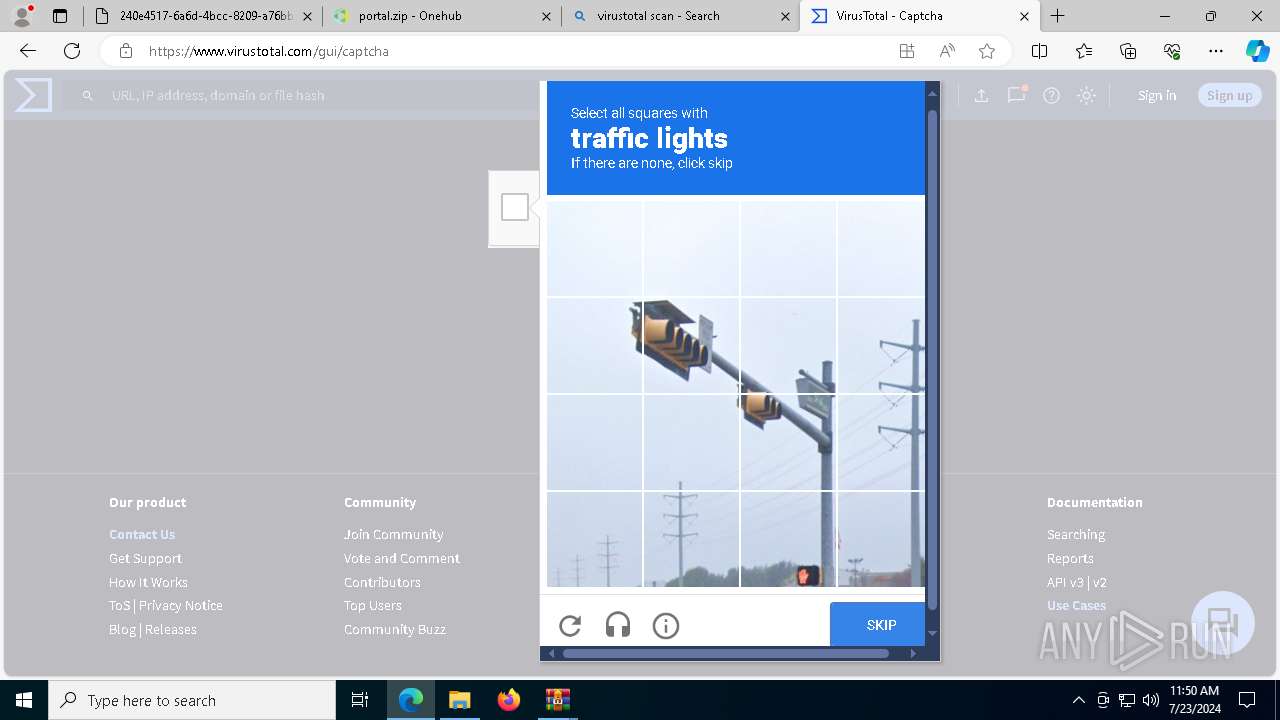Open Vote and Comment link
Image resolution: width=1280 pixels, height=720 pixels.
(402, 558)
